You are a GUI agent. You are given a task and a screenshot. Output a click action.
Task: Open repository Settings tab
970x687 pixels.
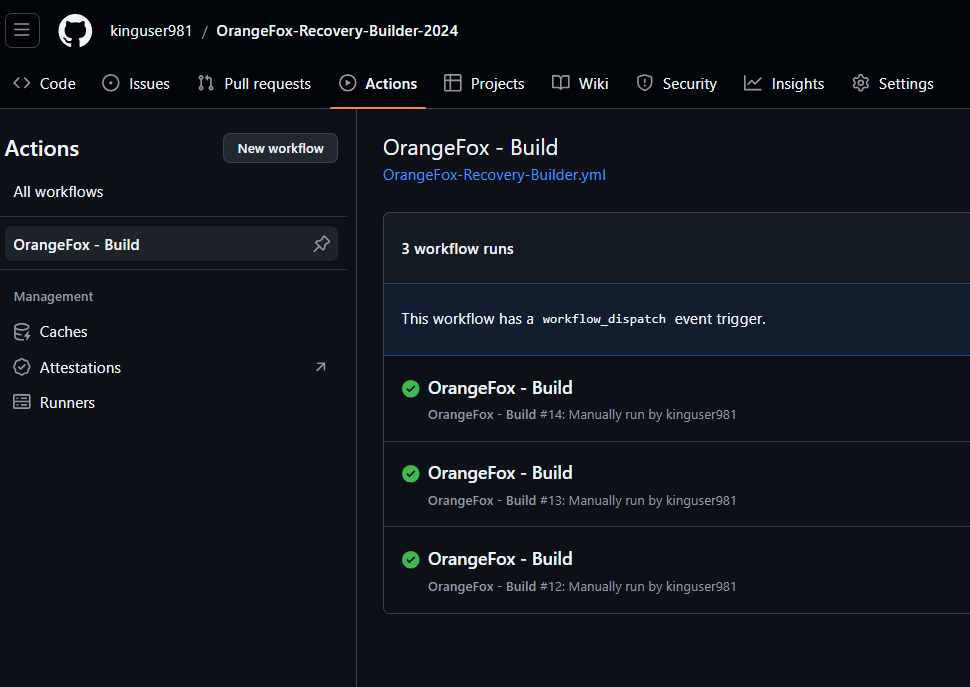coord(893,83)
